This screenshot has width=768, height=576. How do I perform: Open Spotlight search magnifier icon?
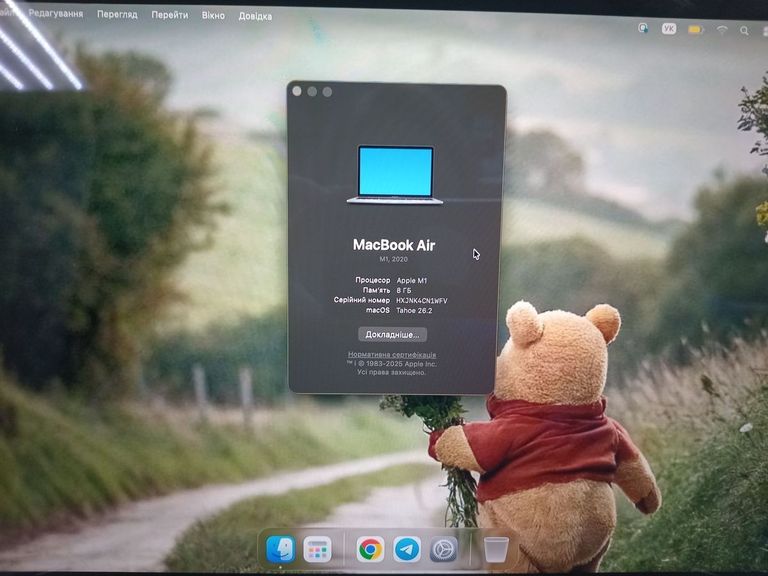(744, 31)
